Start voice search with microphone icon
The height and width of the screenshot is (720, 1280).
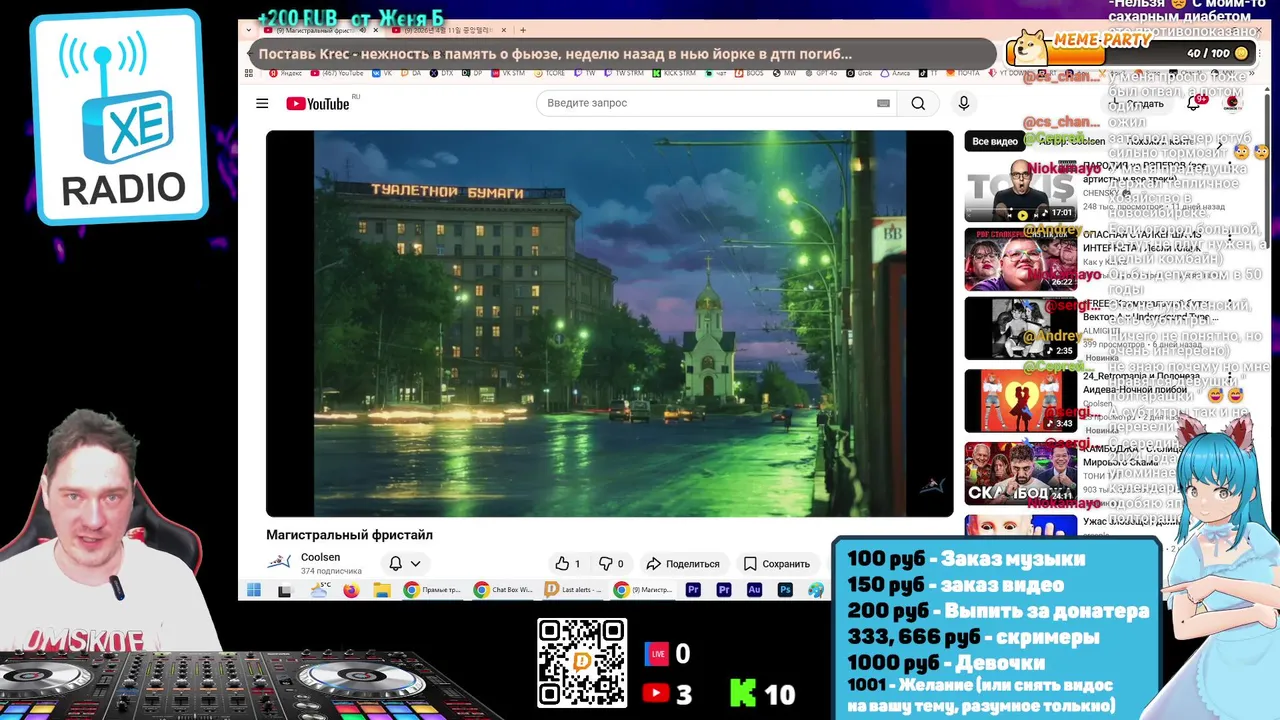pos(964,103)
